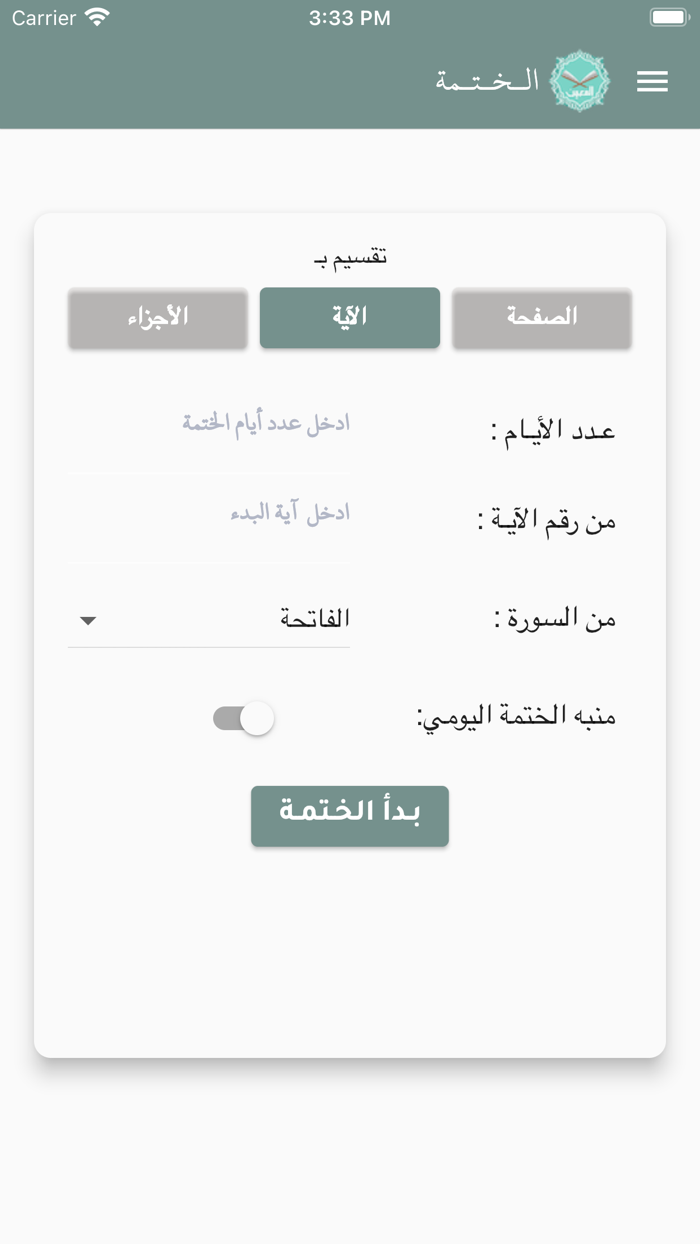Viewport: 700px width, 1244px height.
Task: Click the تقسيم بـ section heading
Action: coord(349,256)
